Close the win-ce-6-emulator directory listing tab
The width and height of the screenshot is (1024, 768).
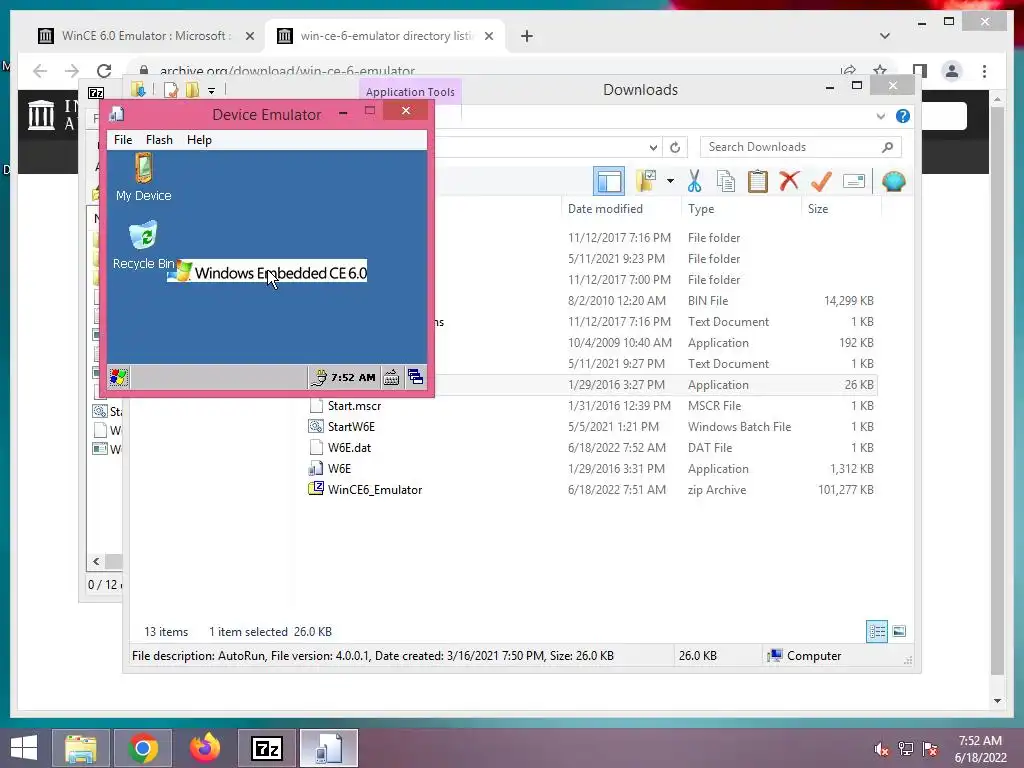coord(488,36)
